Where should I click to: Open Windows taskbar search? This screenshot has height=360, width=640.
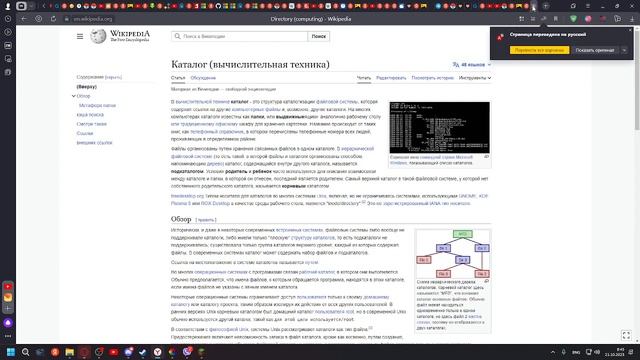tap(25, 352)
